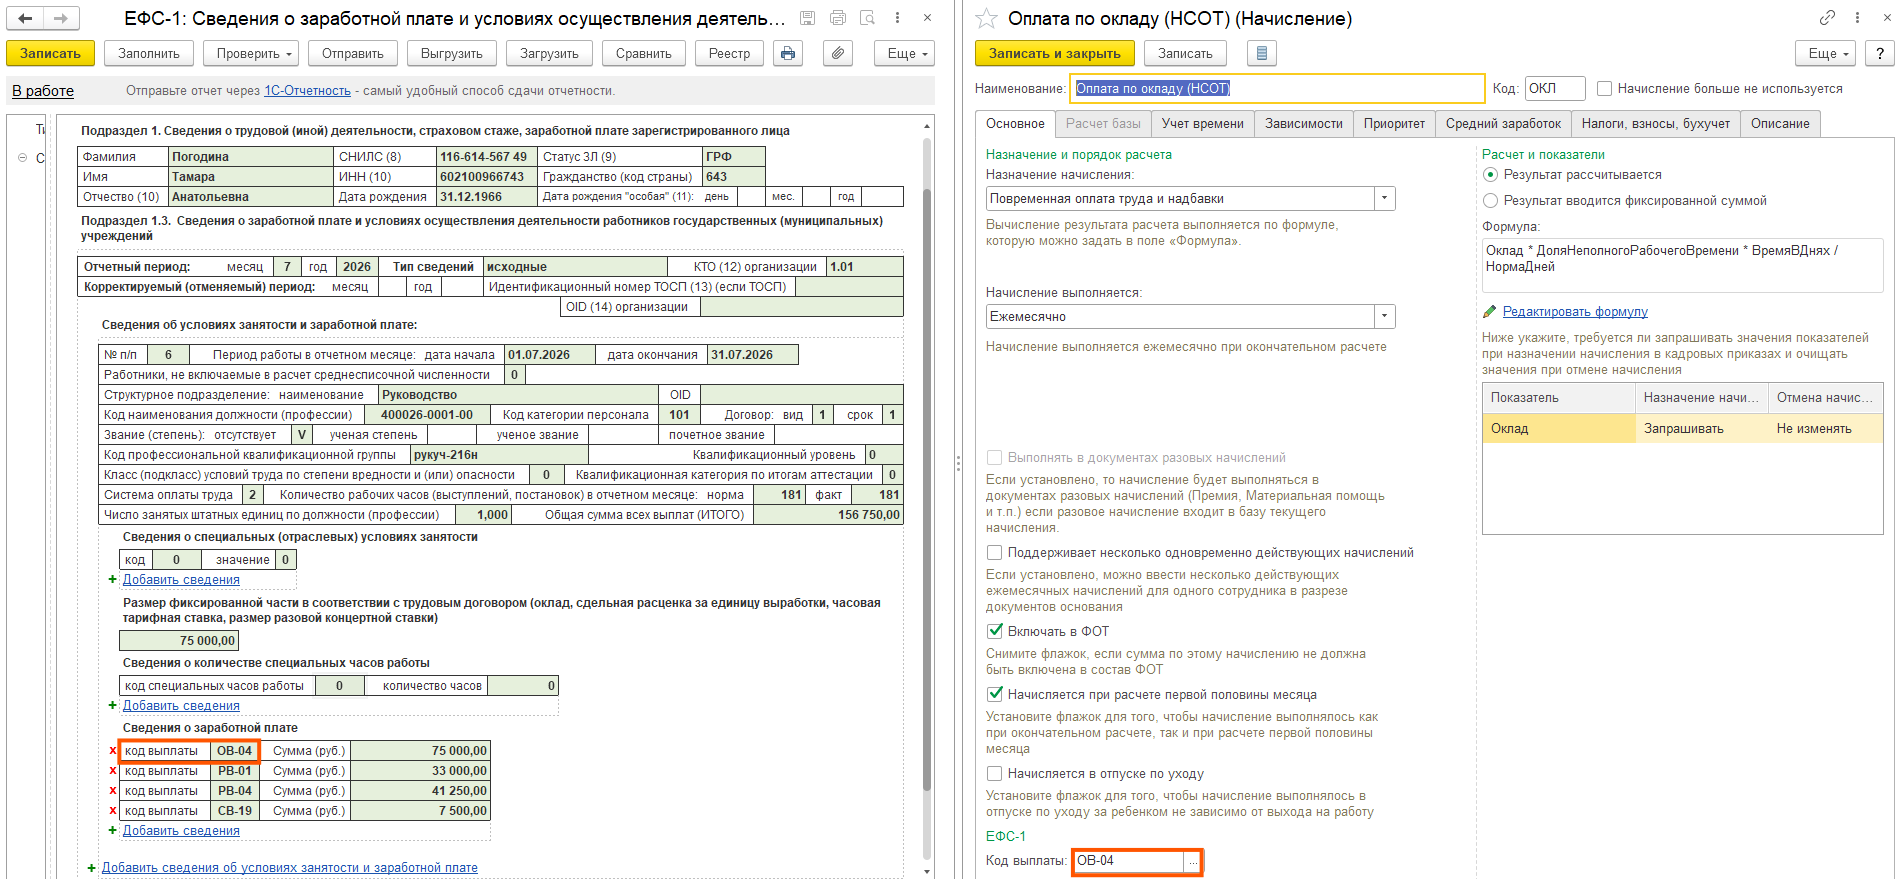Delete the ОВ-04 payment row with red cross
This screenshot has width=1897, height=879.
click(113, 751)
